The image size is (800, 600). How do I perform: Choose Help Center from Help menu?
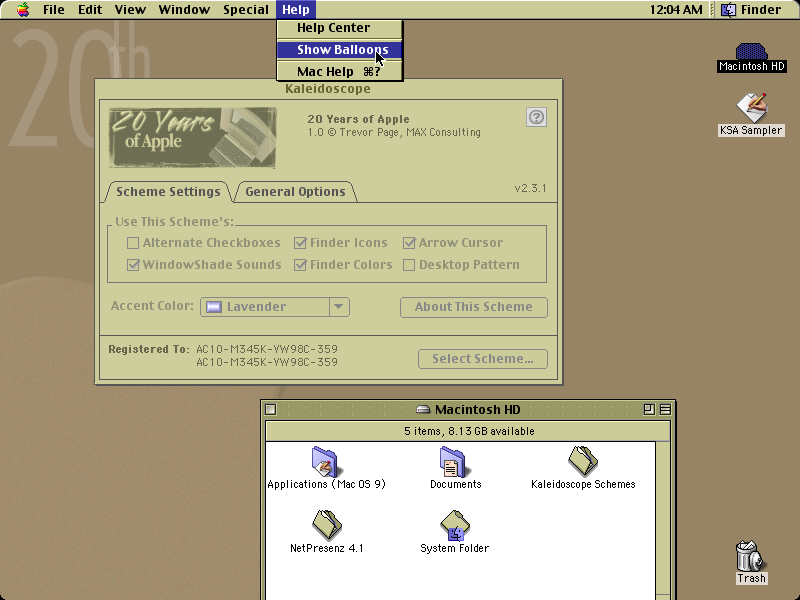tap(340, 28)
